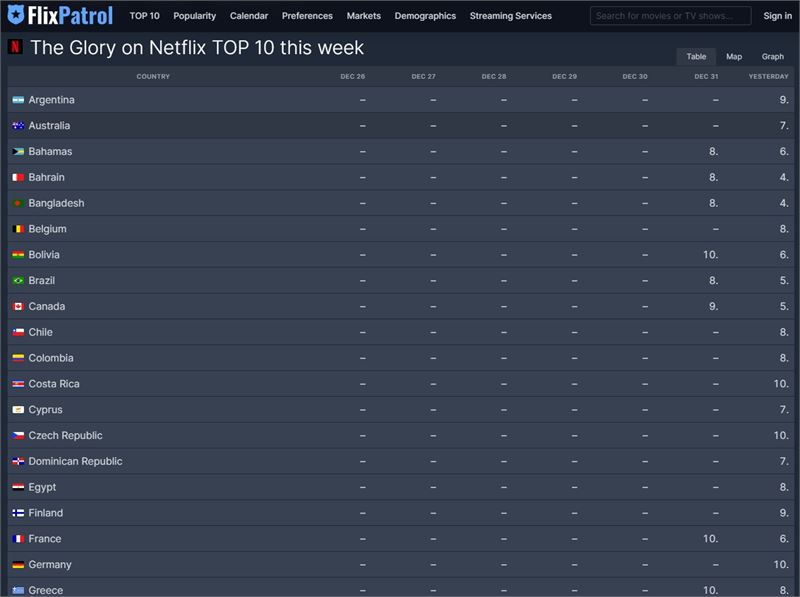Switch to the Map view tab

[x=734, y=57]
